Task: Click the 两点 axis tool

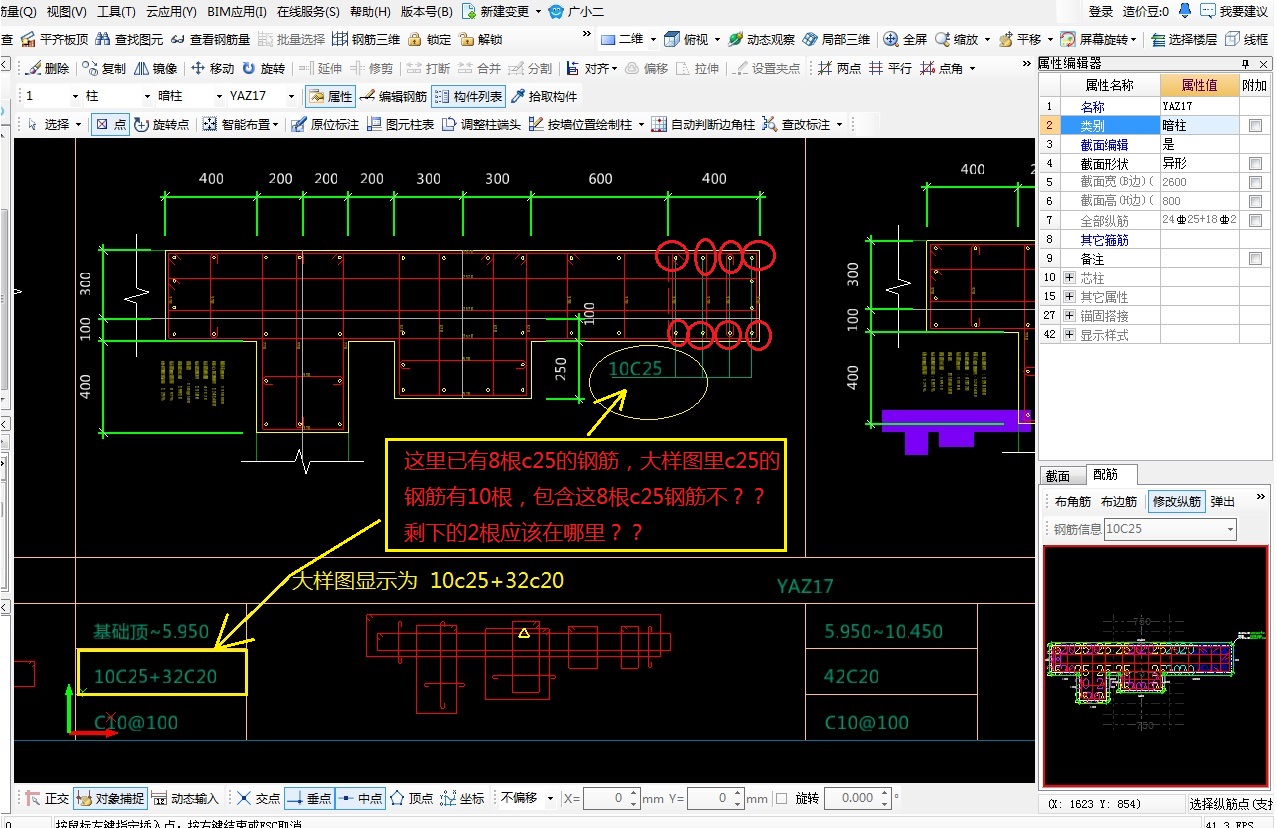Action: point(838,68)
